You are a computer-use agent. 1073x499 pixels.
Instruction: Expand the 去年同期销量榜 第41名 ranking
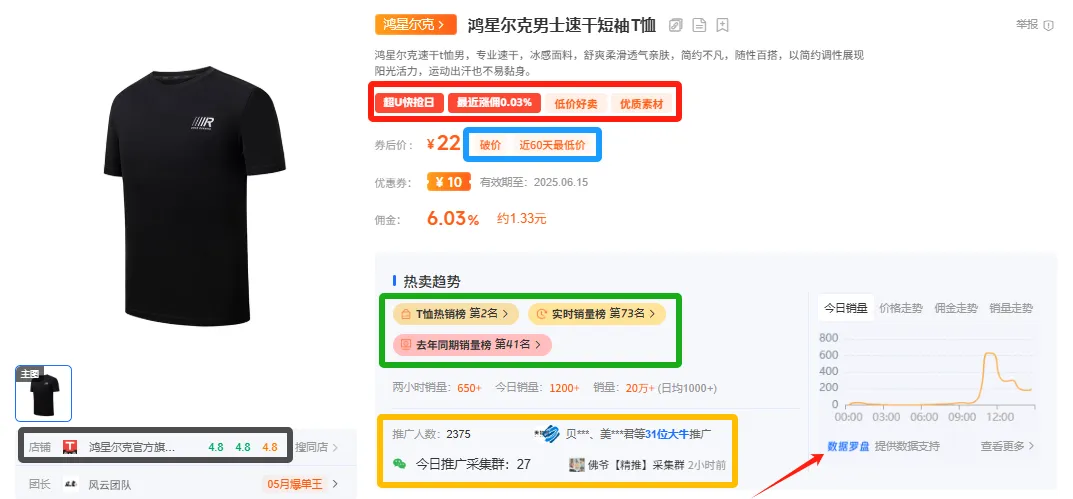coord(472,344)
